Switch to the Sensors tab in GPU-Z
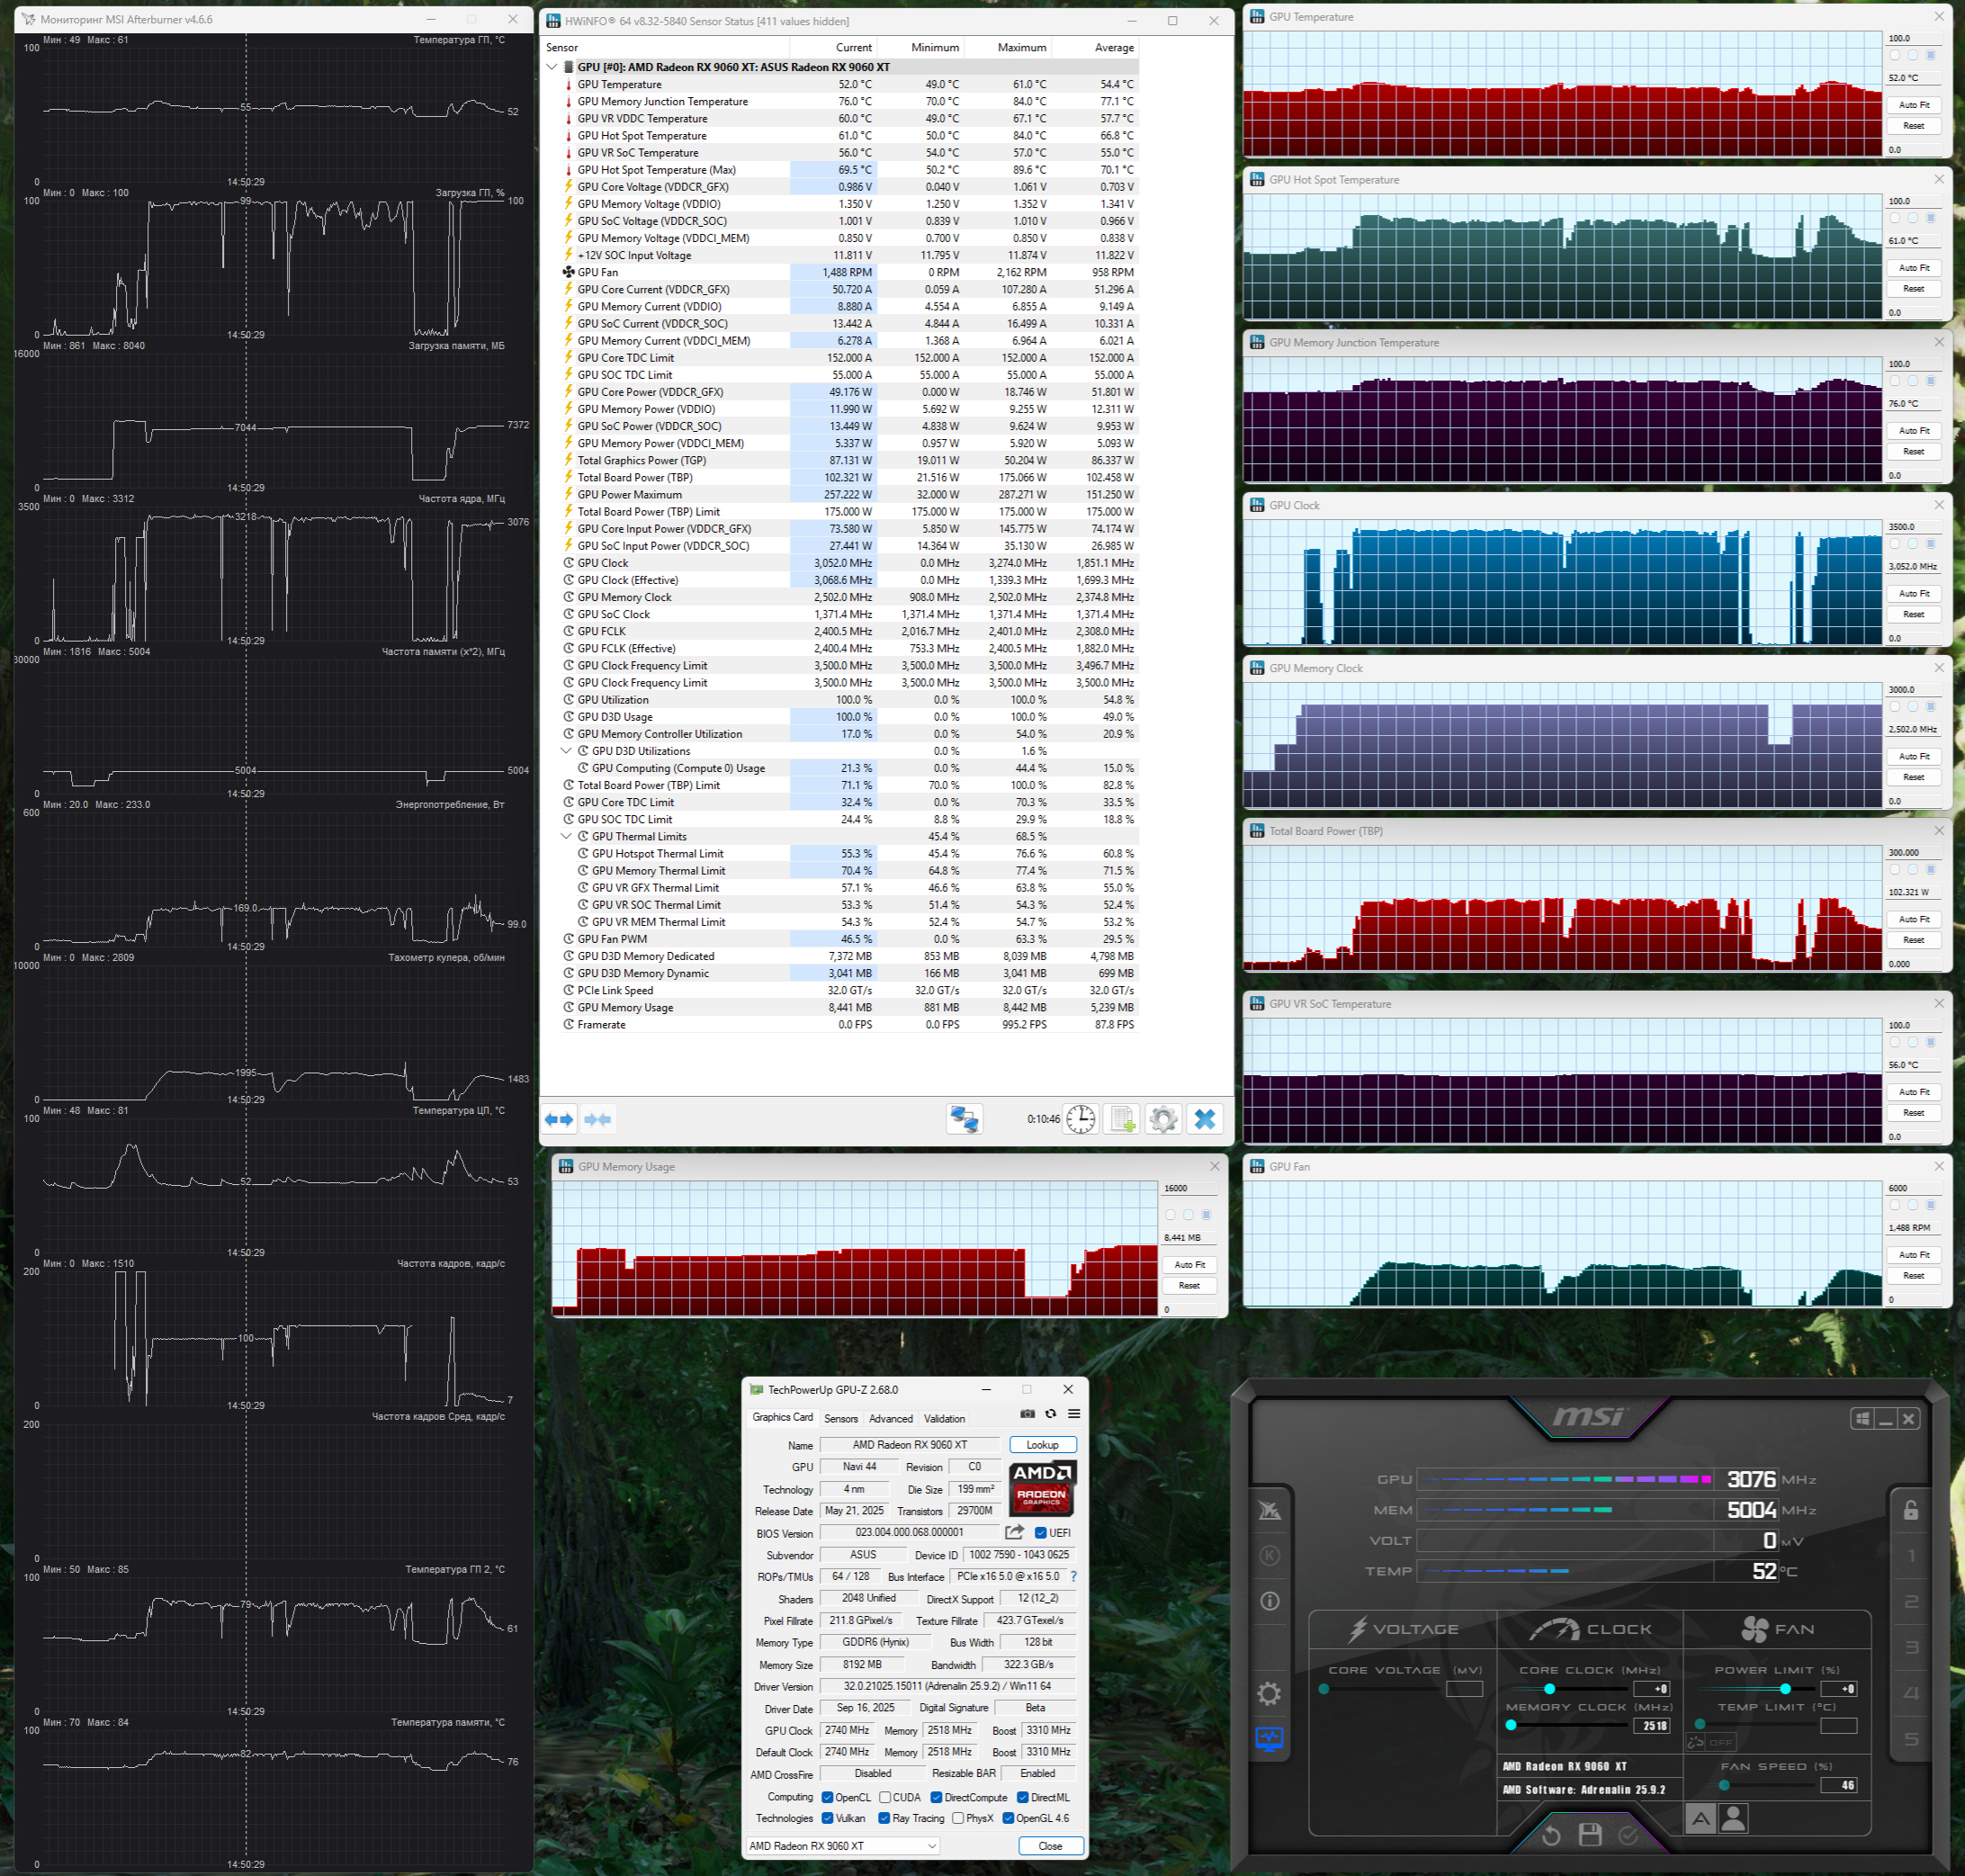 coord(841,1419)
